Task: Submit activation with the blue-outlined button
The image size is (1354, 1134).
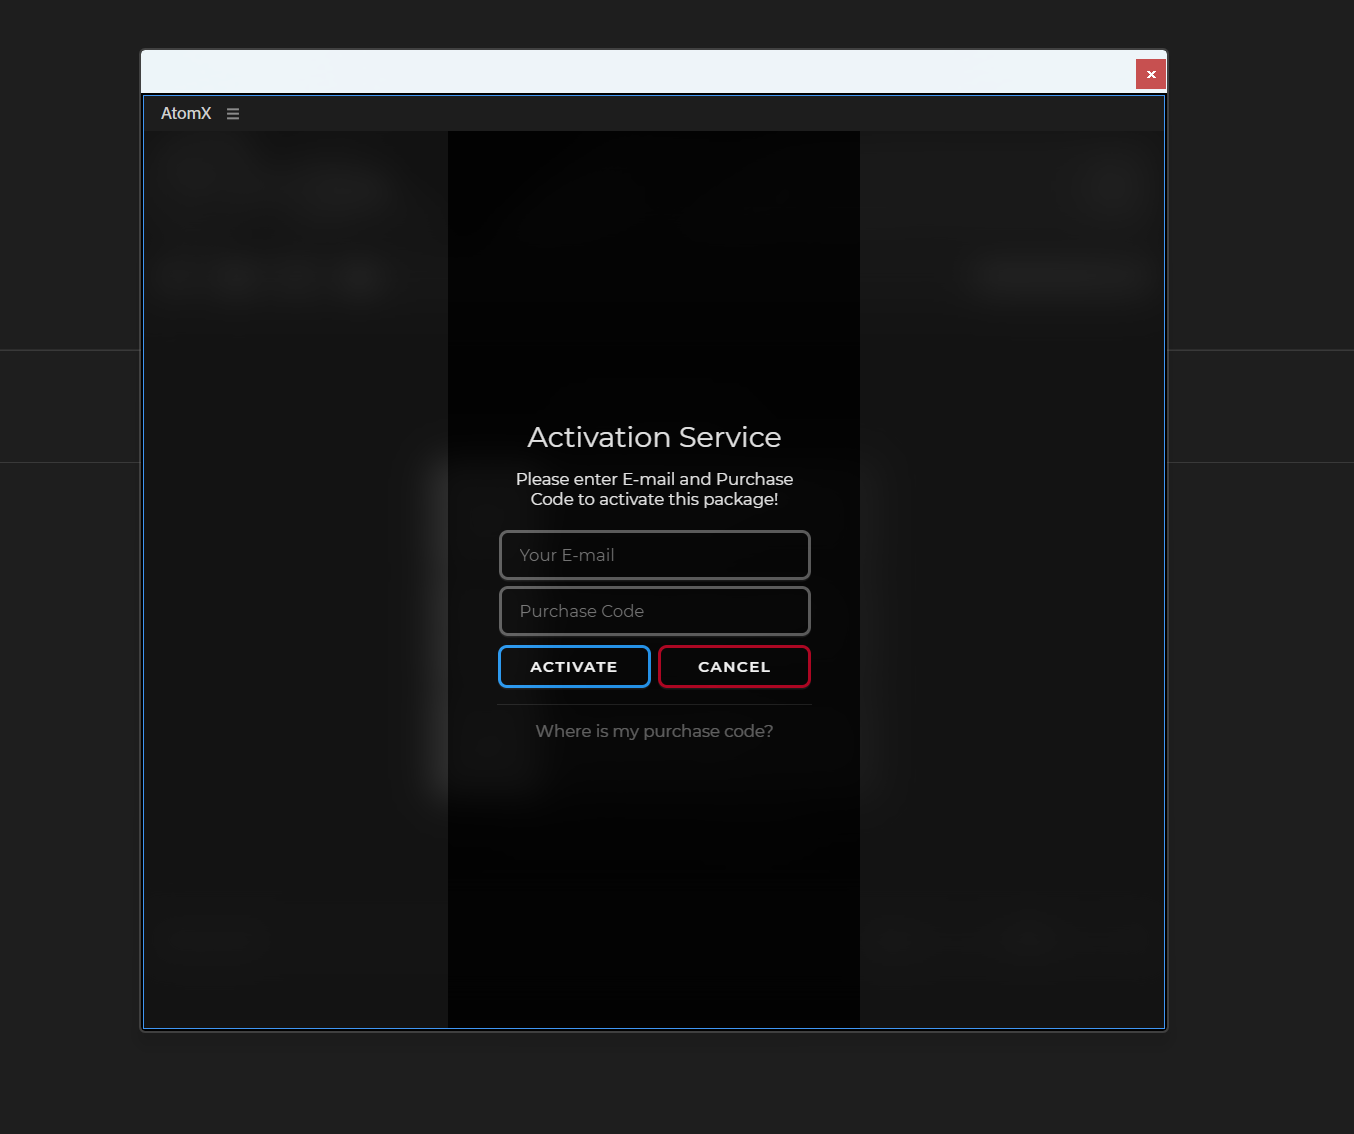Action: 574,667
